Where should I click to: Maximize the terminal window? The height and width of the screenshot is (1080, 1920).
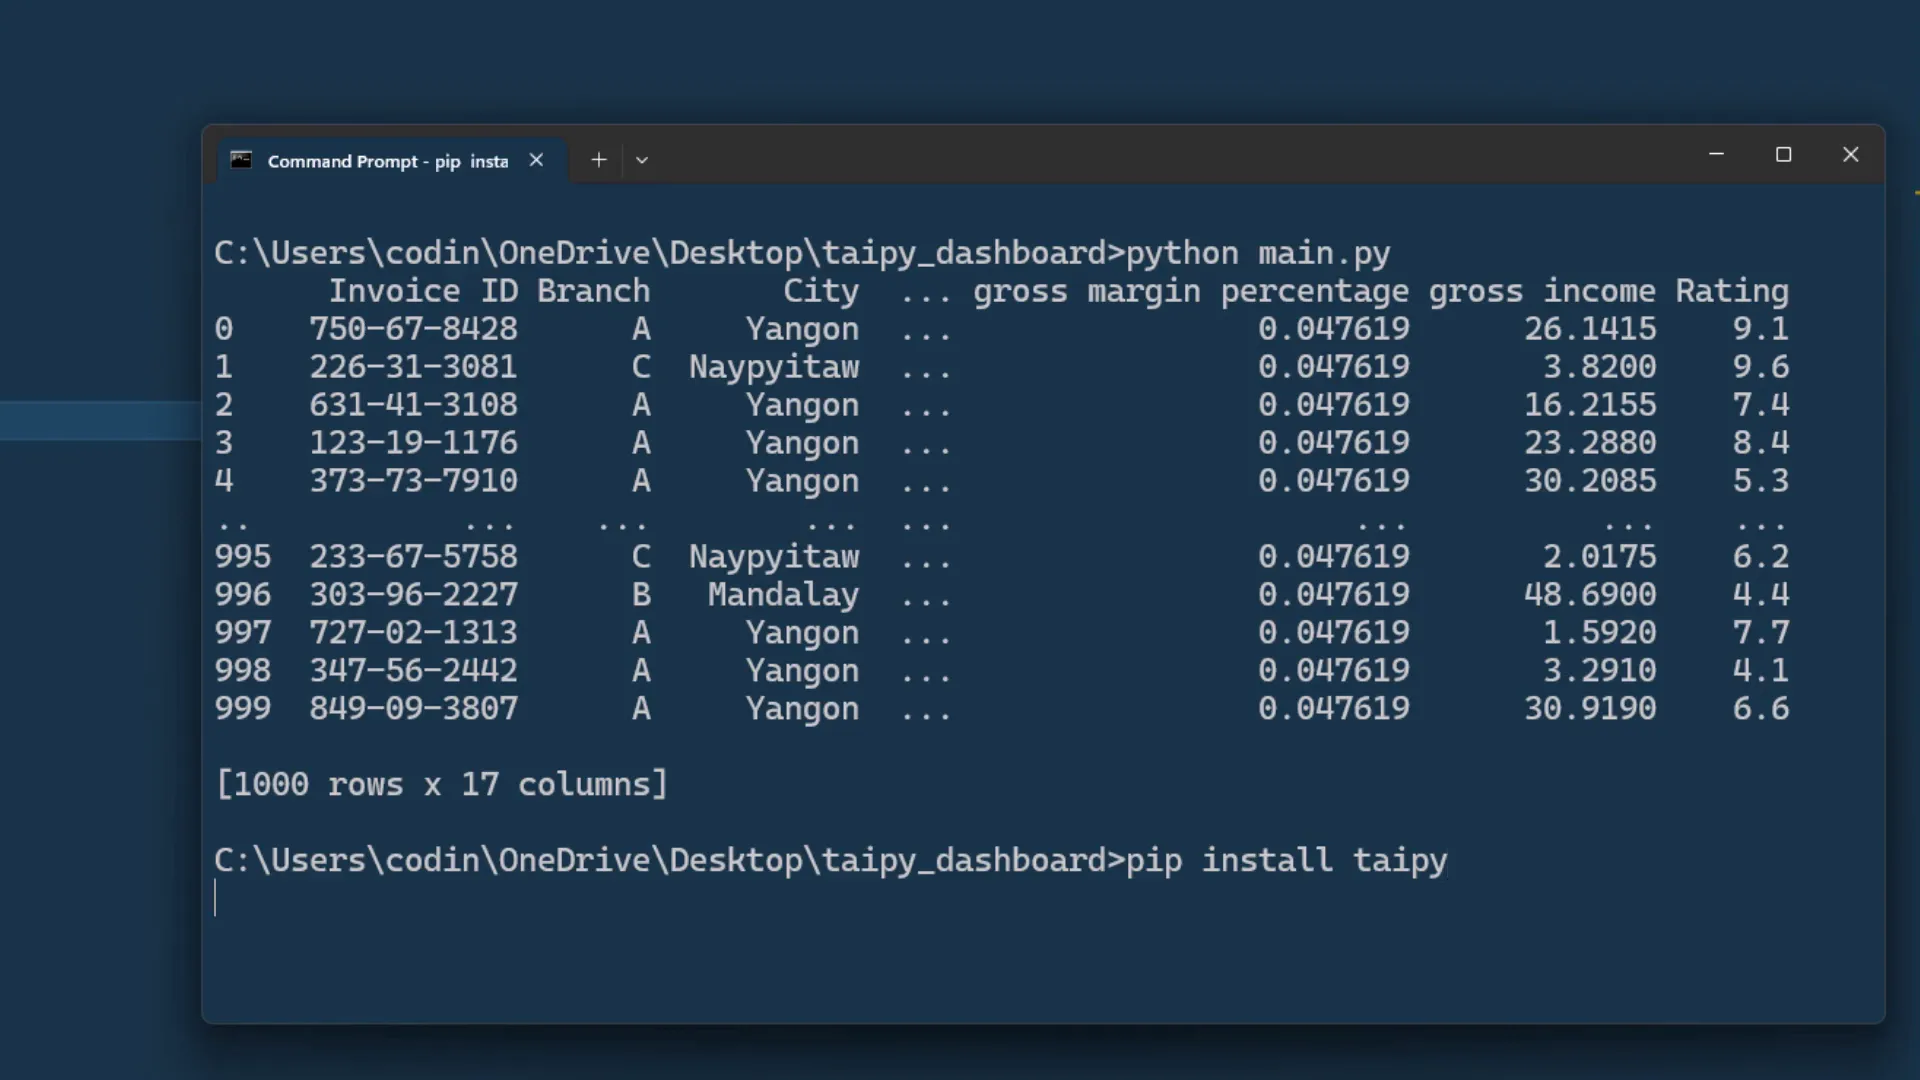[1783, 155]
